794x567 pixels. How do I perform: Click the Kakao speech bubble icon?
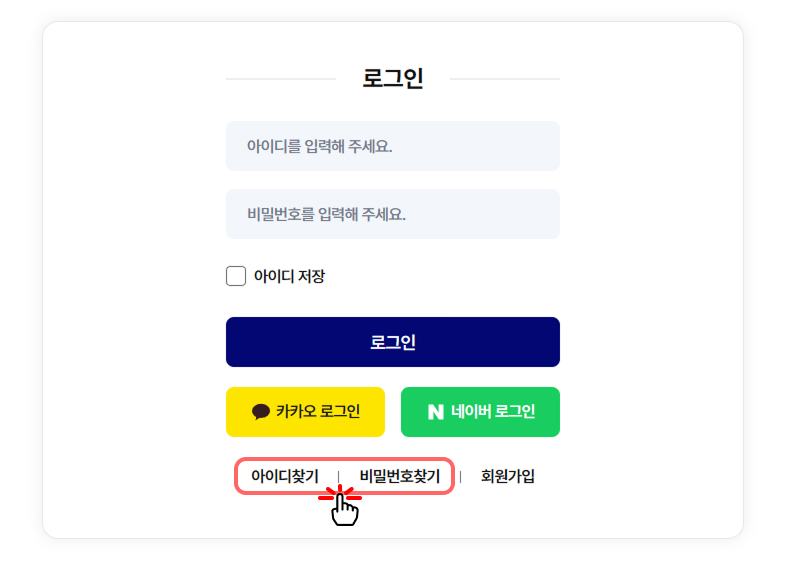261,412
